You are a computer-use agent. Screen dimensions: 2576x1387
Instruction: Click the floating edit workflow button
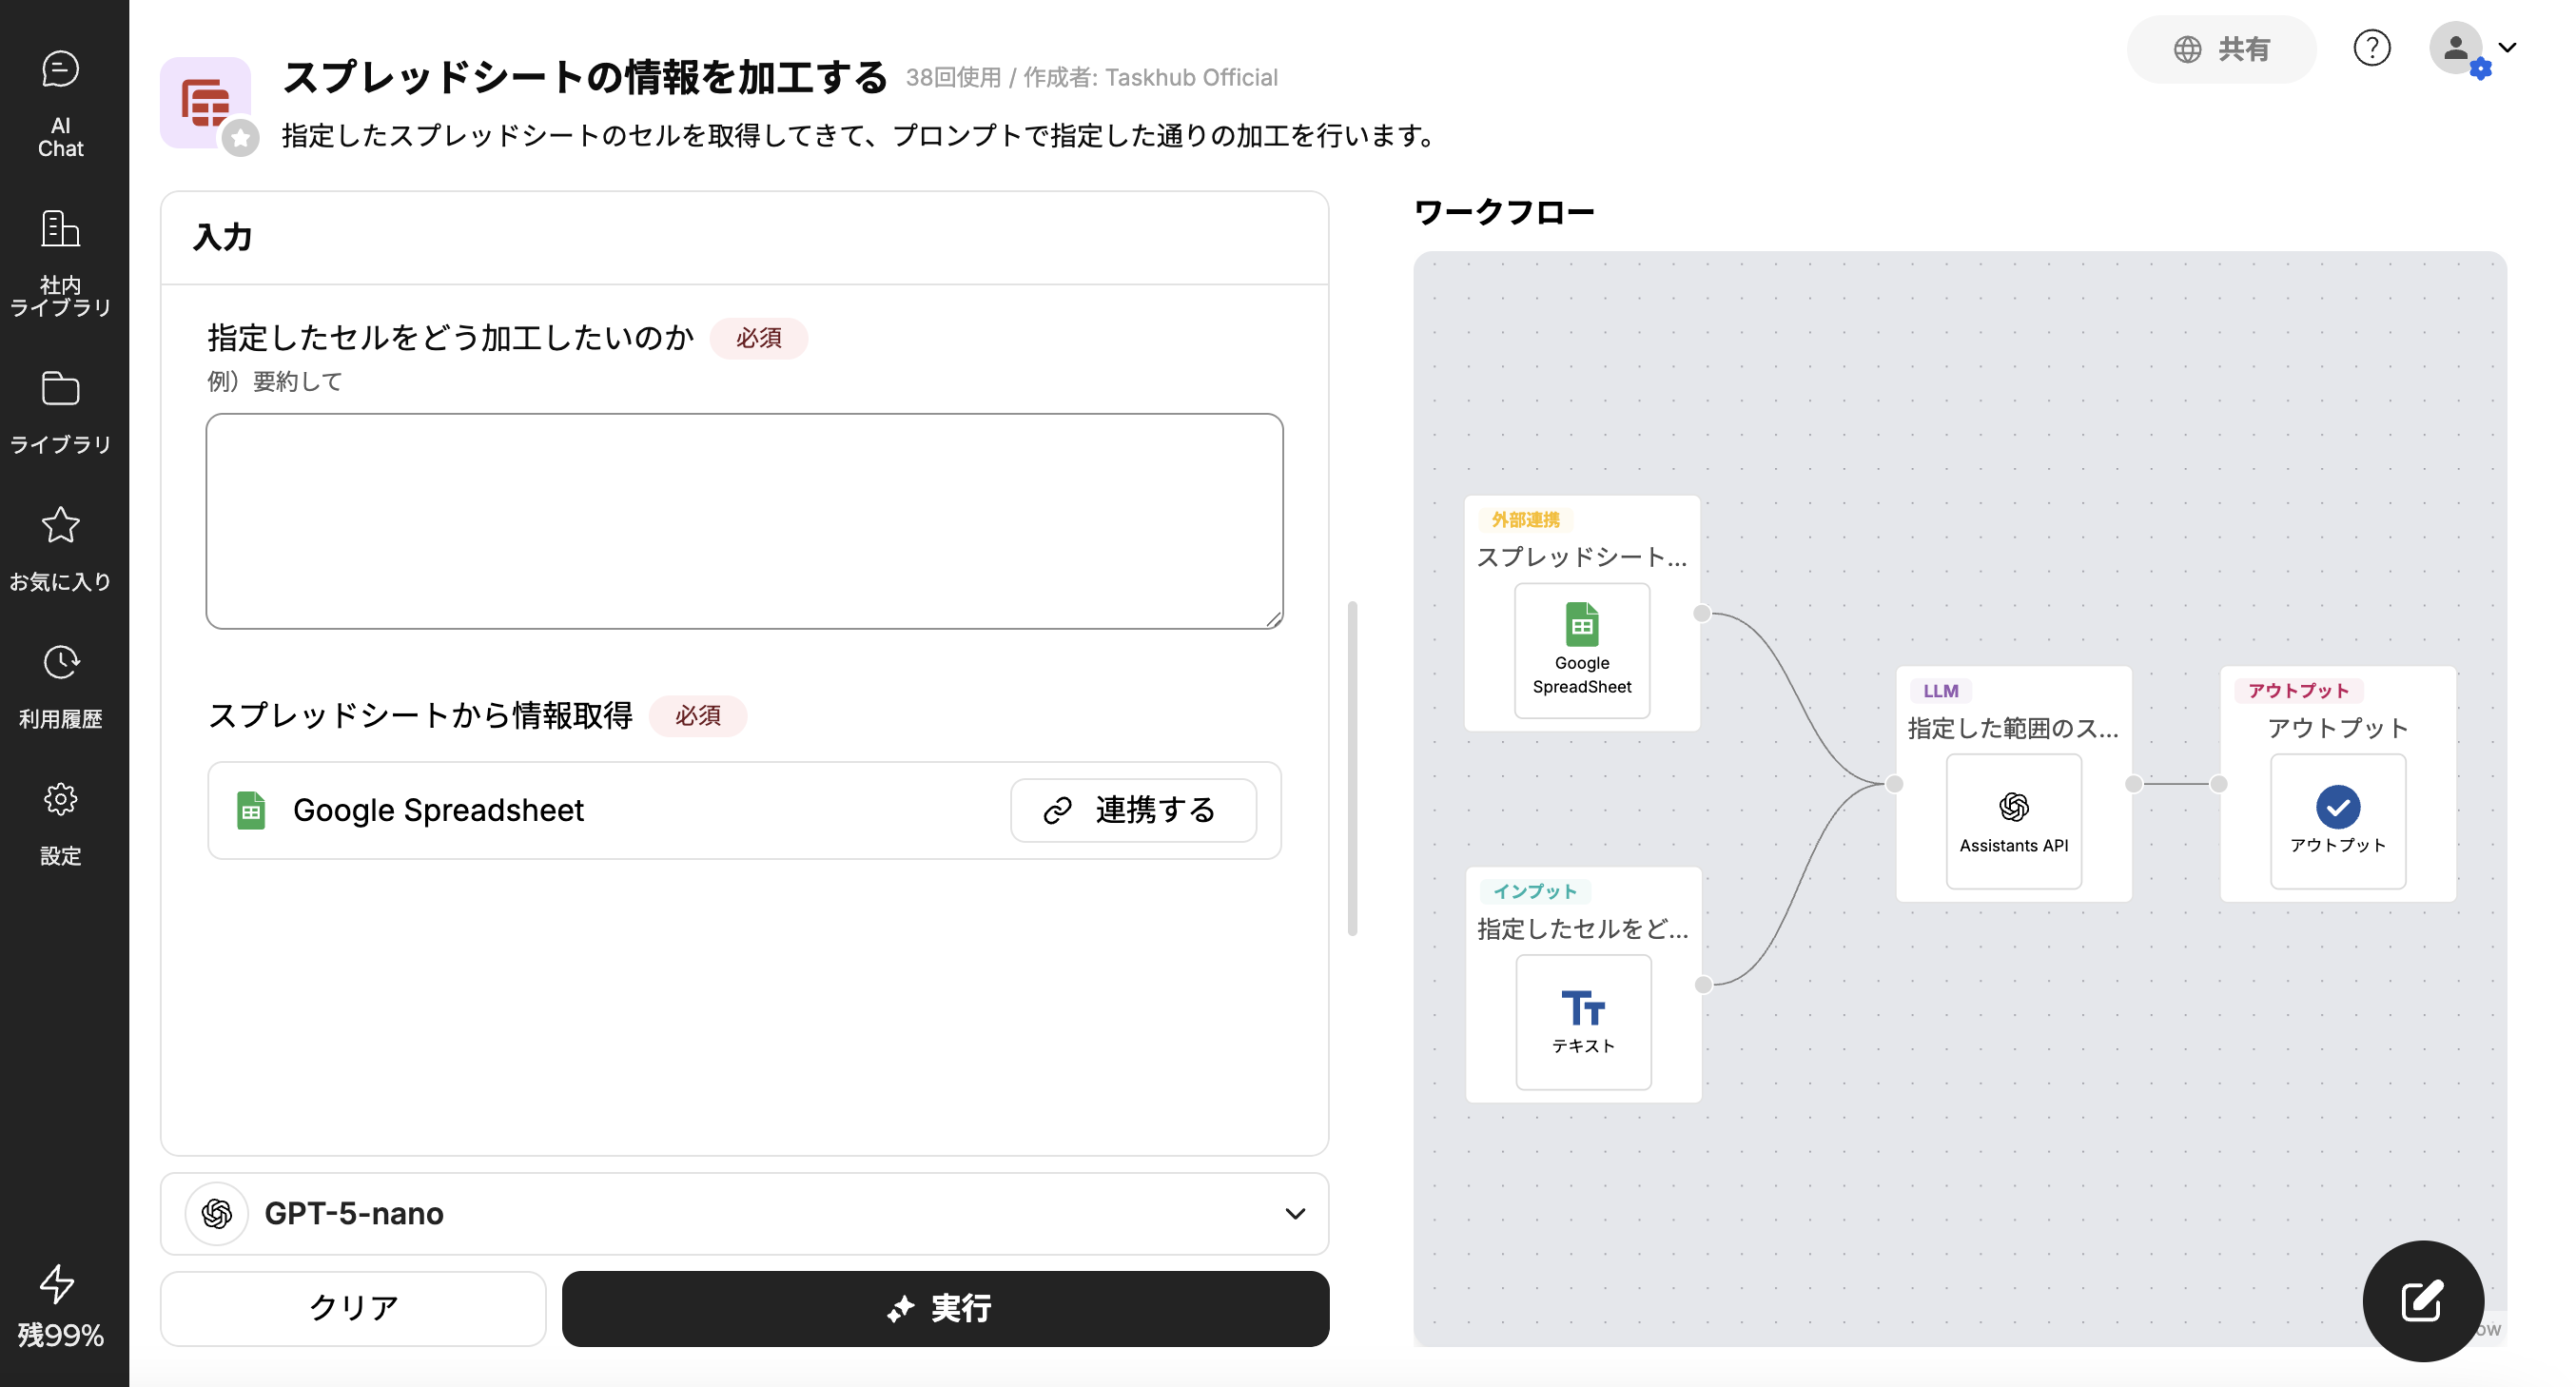(2422, 1300)
